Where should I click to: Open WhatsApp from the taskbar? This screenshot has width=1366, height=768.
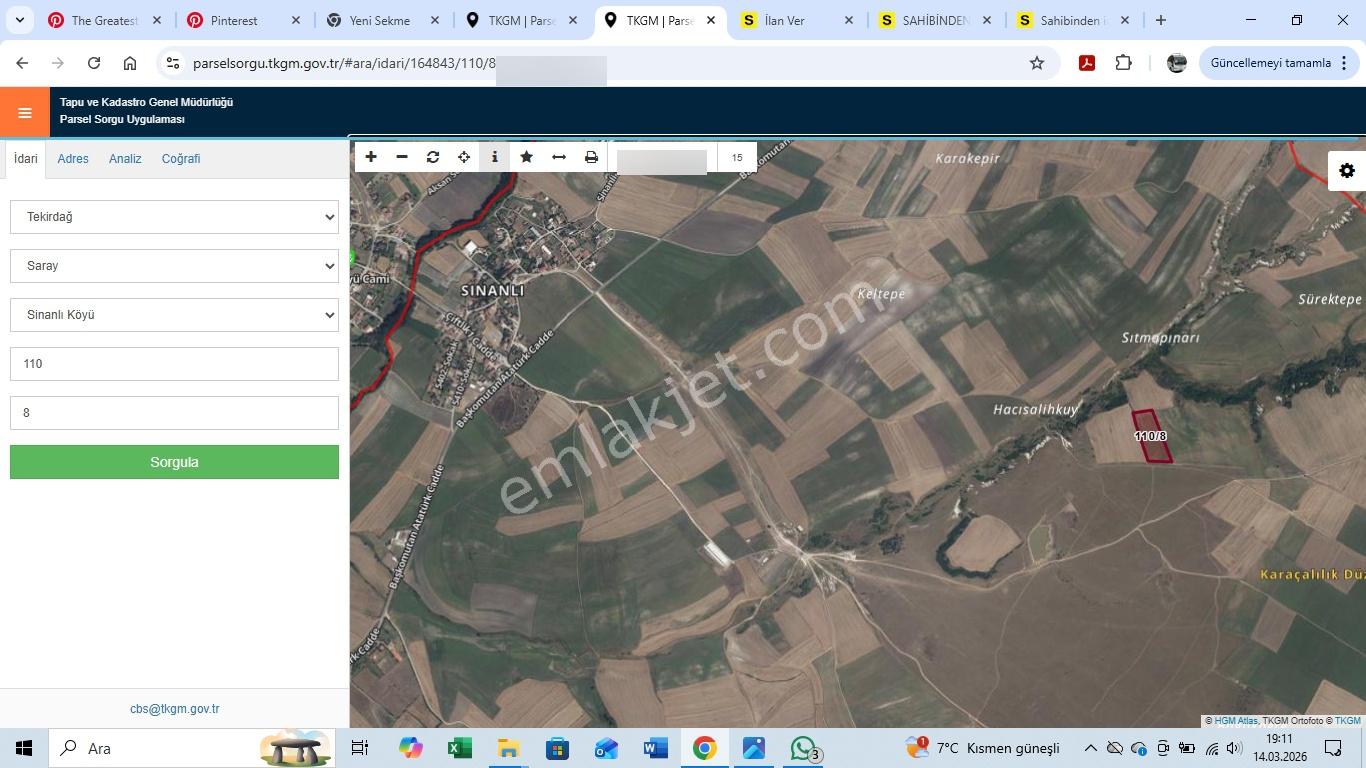point(804,748)
